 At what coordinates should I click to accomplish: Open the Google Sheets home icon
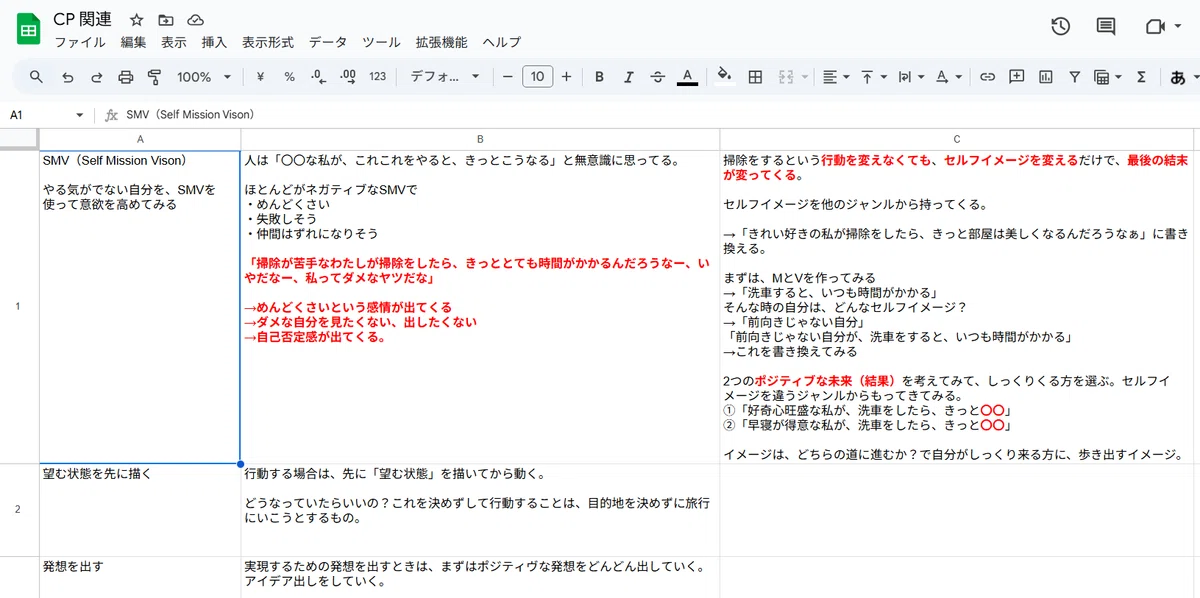[28, 30]
